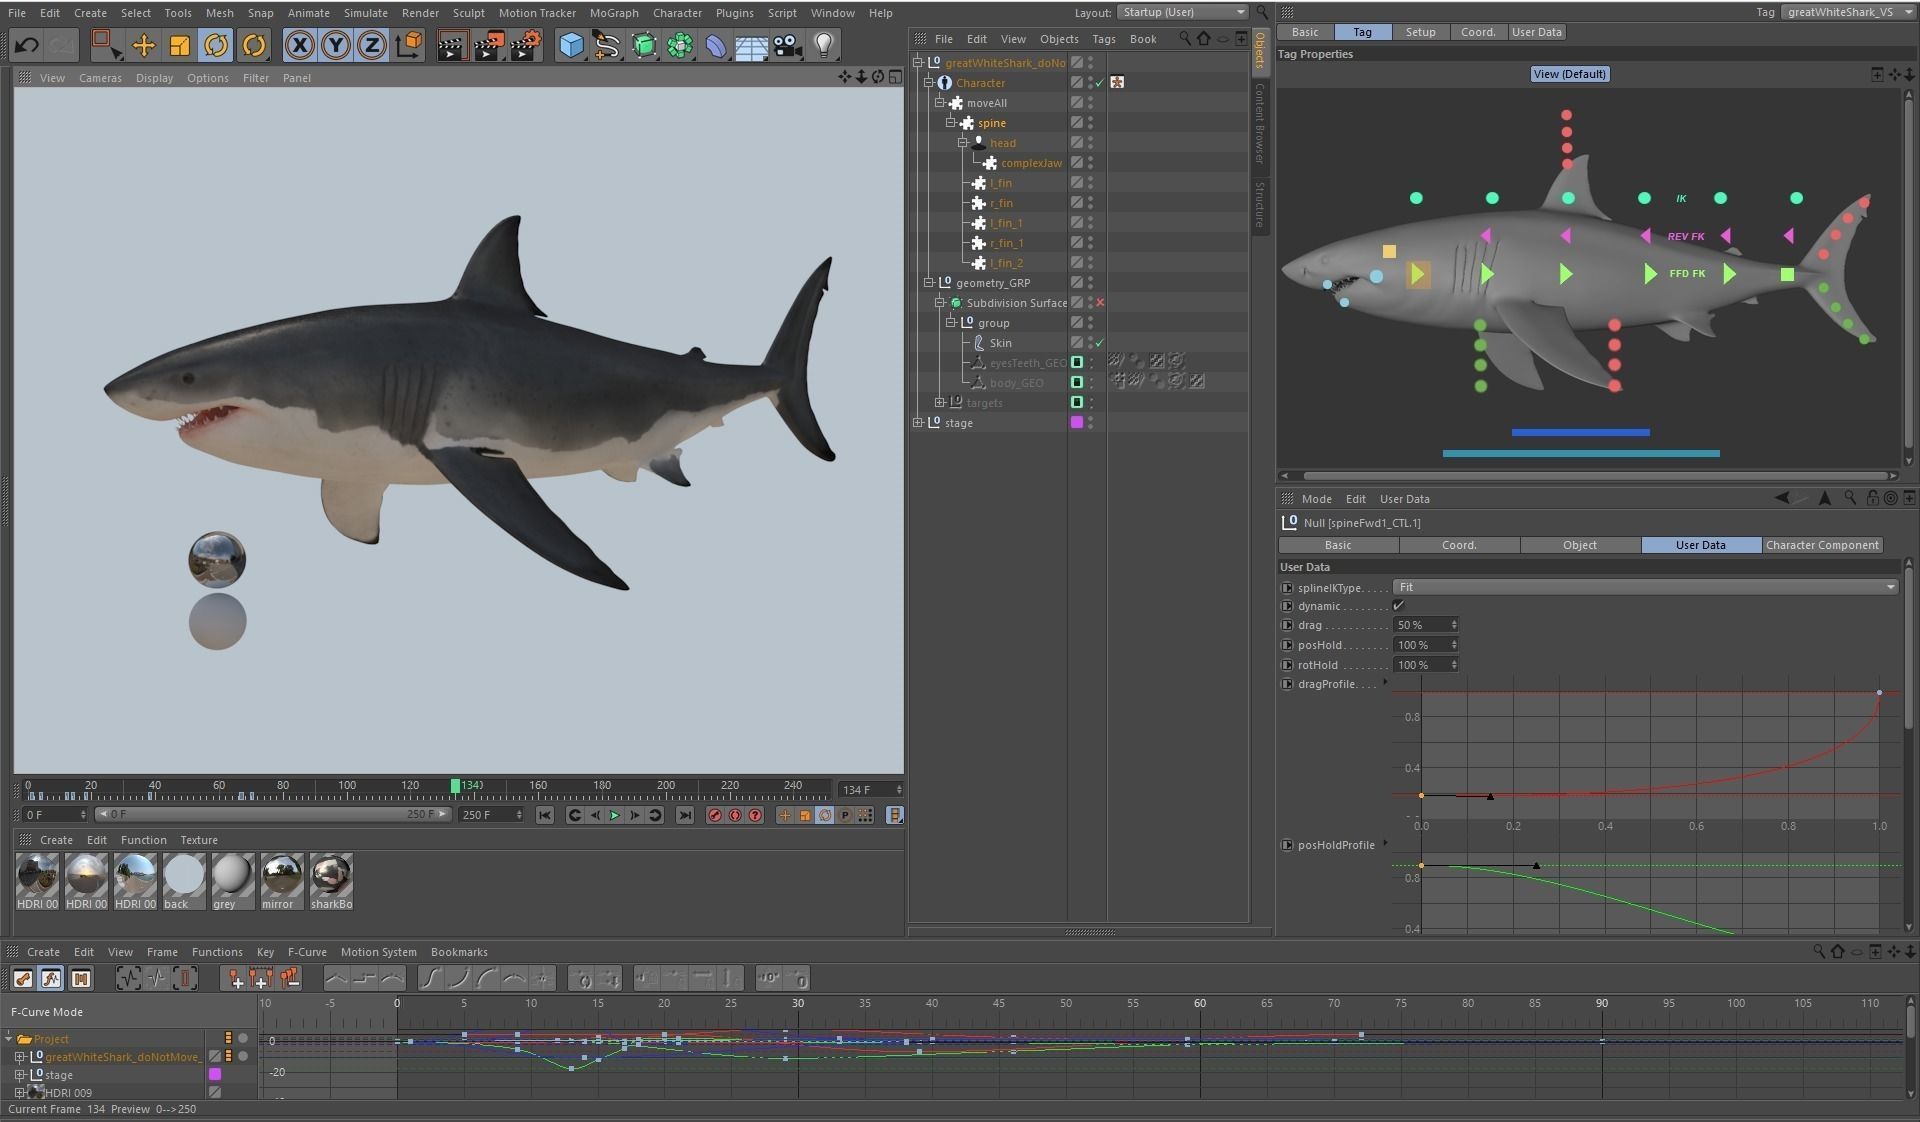Viewport: 1920px width, 1122px height.
Task: Expand the stage tree node
Action: [x=917, y=423]
